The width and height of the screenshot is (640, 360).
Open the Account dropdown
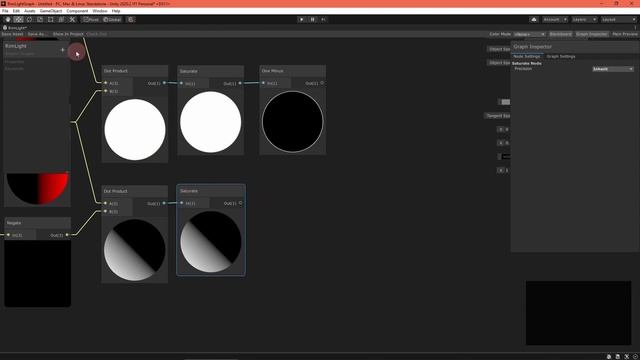click(555, 20)
